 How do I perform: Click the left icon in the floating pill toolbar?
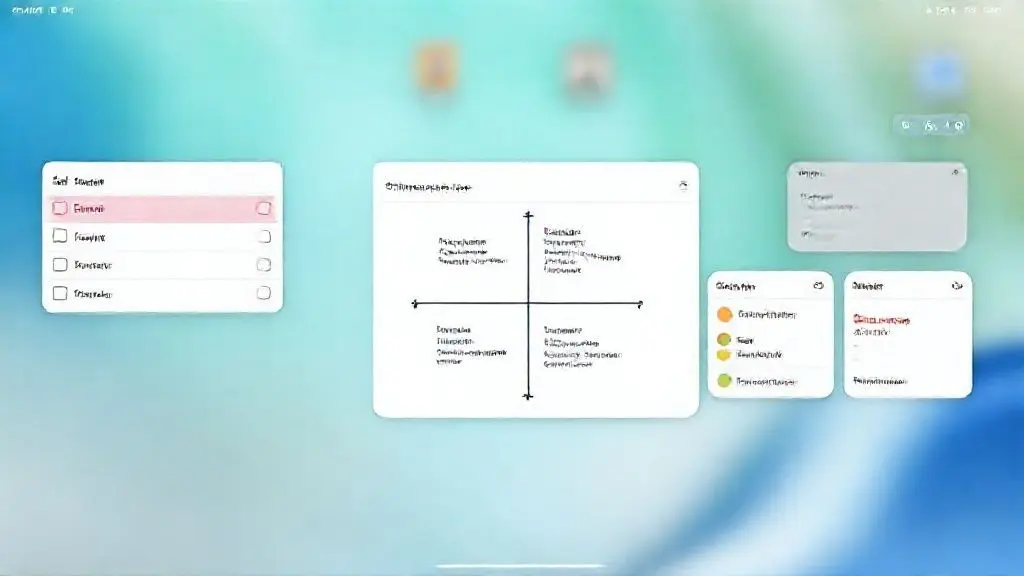(907, 125)
